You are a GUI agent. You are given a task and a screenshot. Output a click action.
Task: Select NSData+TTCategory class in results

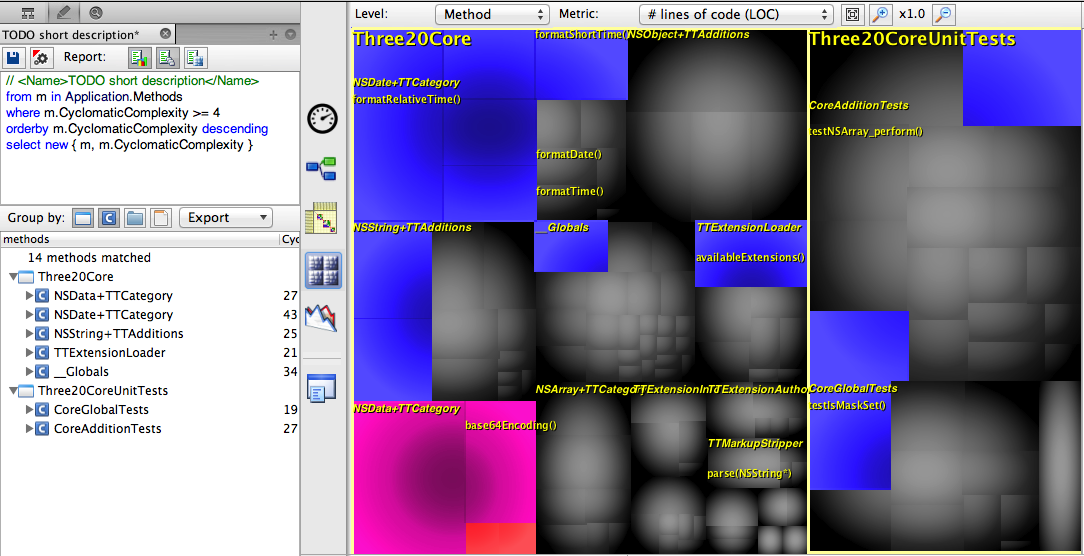tap(113, 296)
